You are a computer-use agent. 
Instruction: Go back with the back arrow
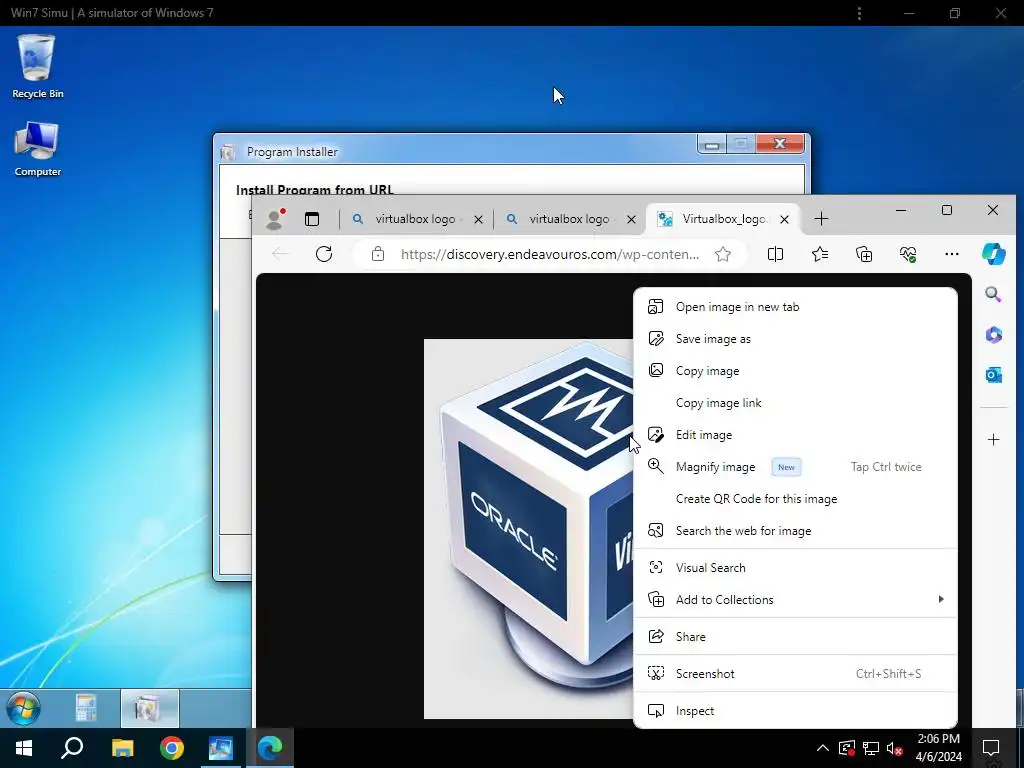point(280,254)
